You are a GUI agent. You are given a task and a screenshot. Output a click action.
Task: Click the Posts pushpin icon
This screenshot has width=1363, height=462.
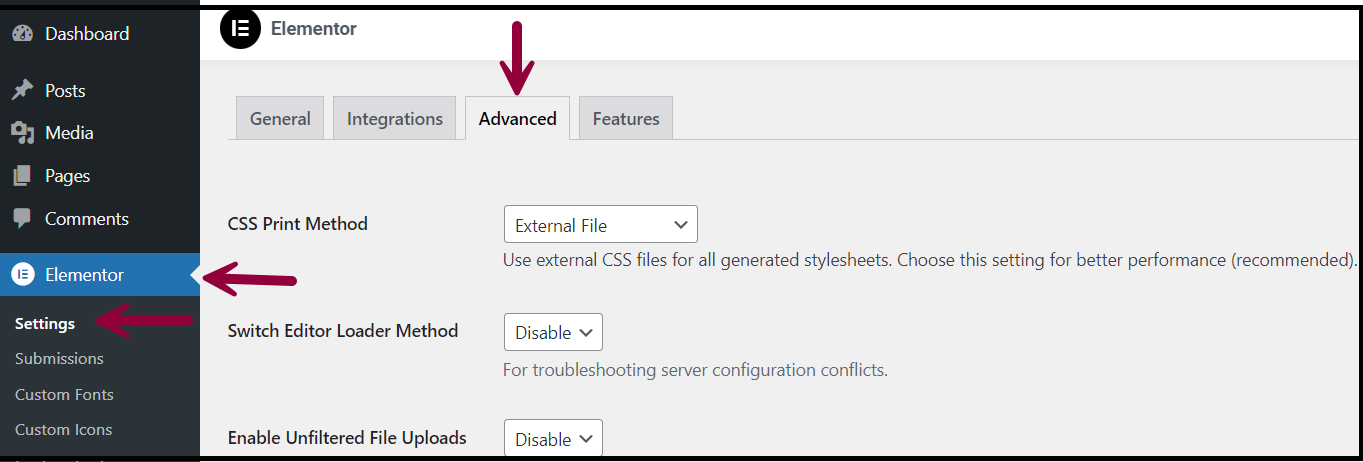pos(22,91)
